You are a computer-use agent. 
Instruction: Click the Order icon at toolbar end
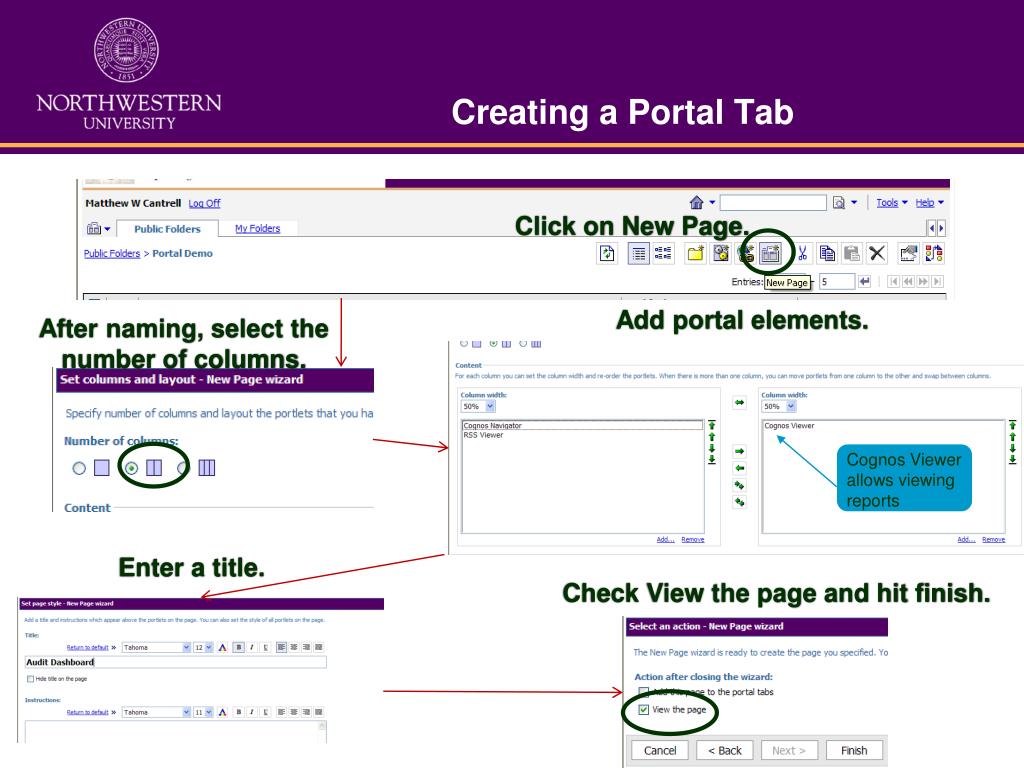point(934,253)
